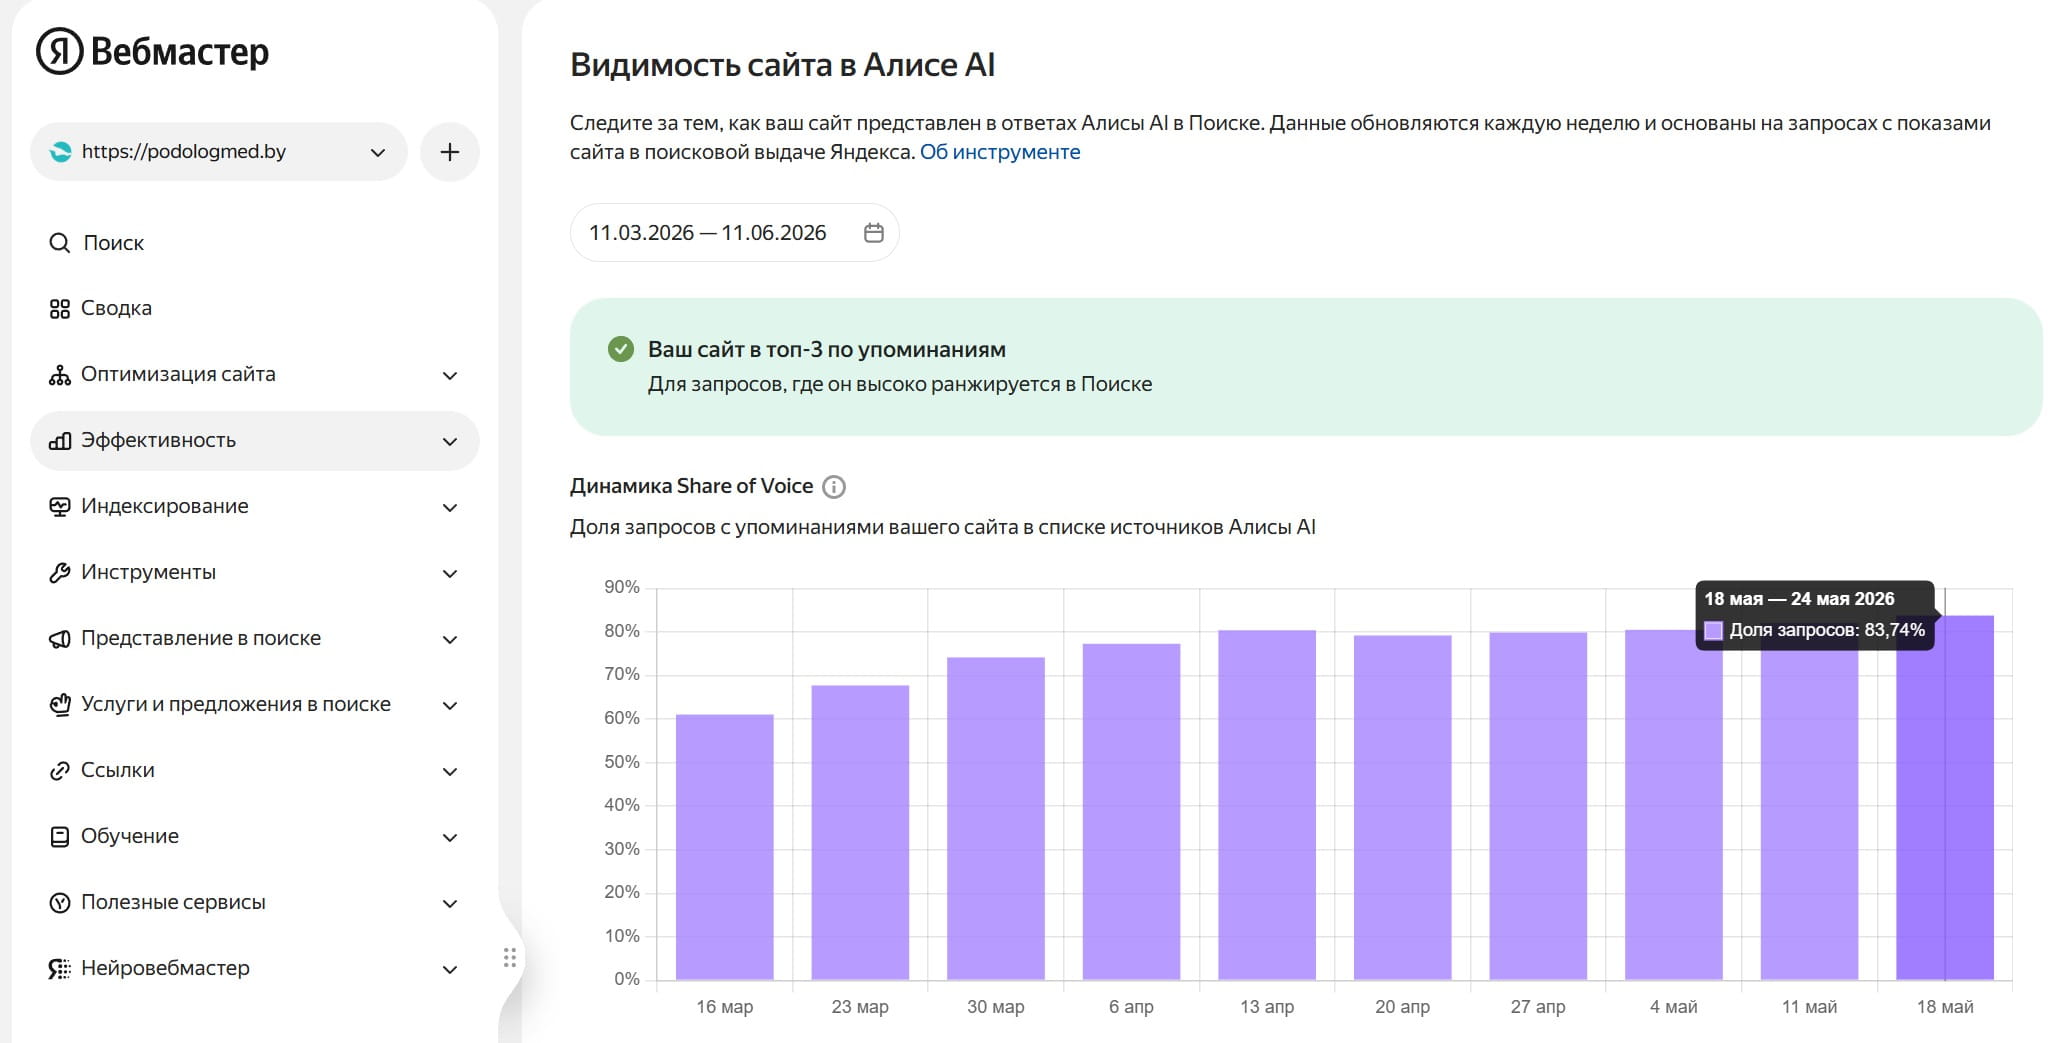Open the Об инструменте link
This screenshot has height=1043, width=2052.
coord(1000,152)
